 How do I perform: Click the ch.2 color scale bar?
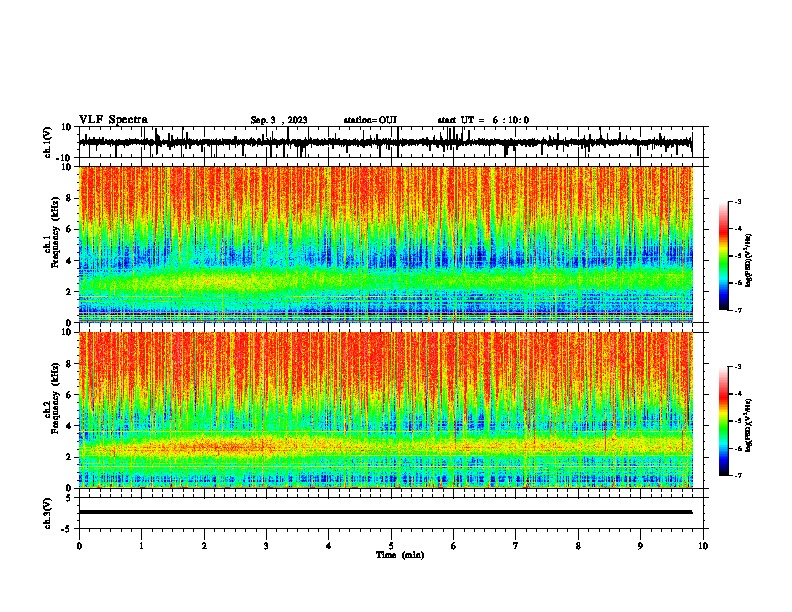coord(724,421)
